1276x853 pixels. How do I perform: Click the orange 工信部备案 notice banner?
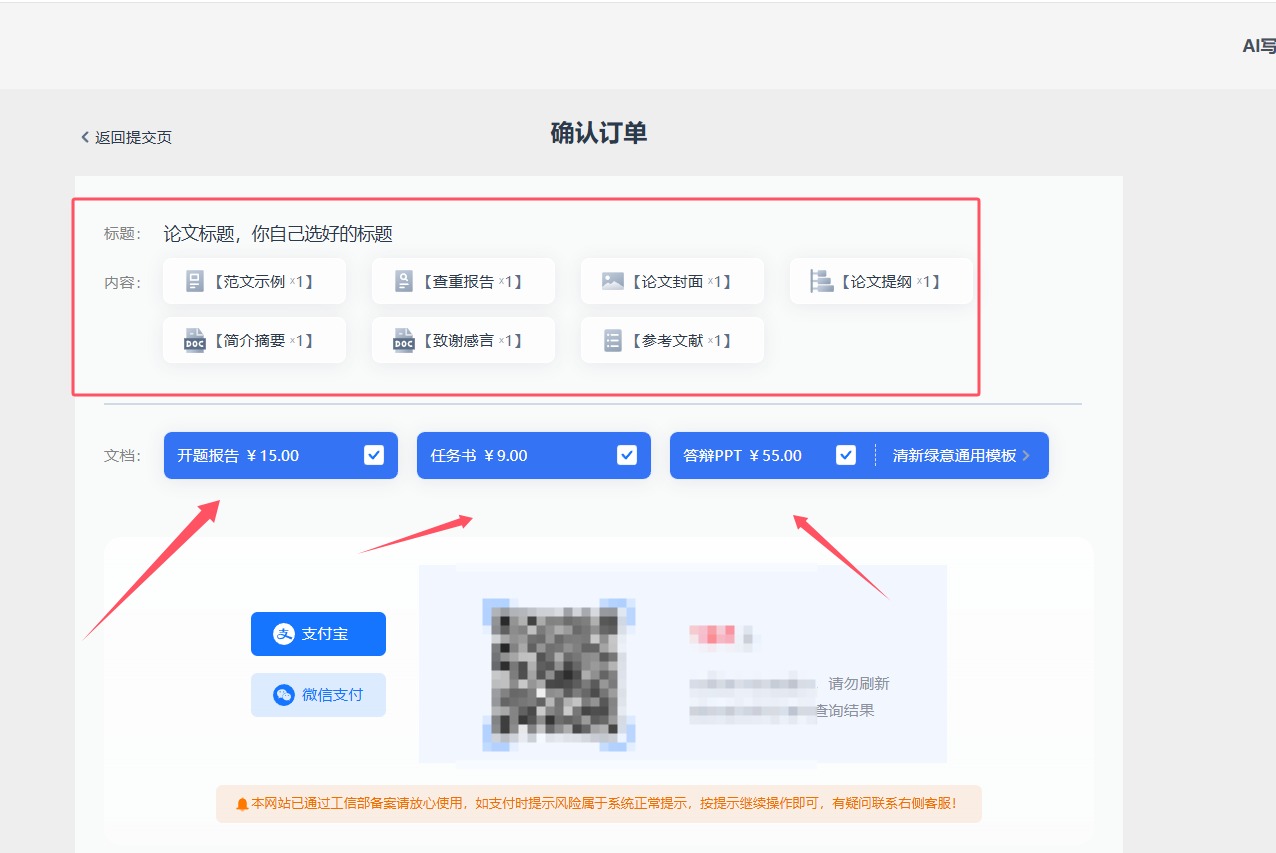(598, 803)
